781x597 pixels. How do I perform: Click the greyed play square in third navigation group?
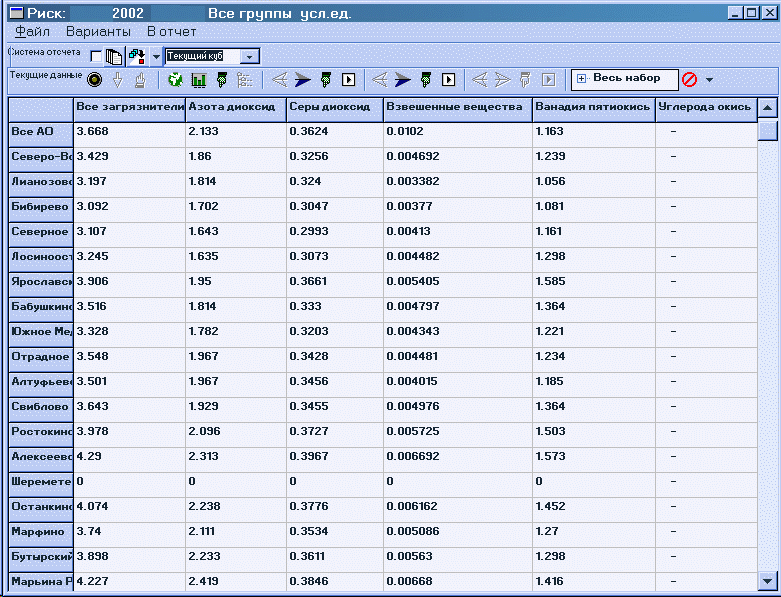[x=549, y=80]
